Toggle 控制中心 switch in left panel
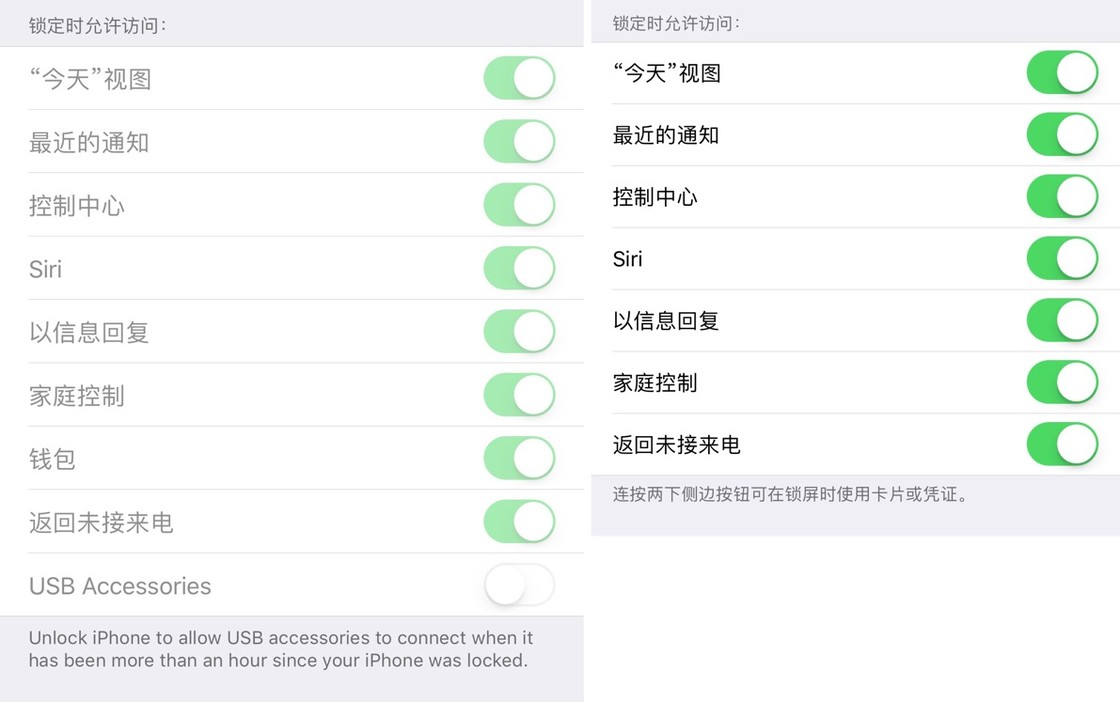The width and height of the screenshot is (1120, 702). [x=519, y=205]
